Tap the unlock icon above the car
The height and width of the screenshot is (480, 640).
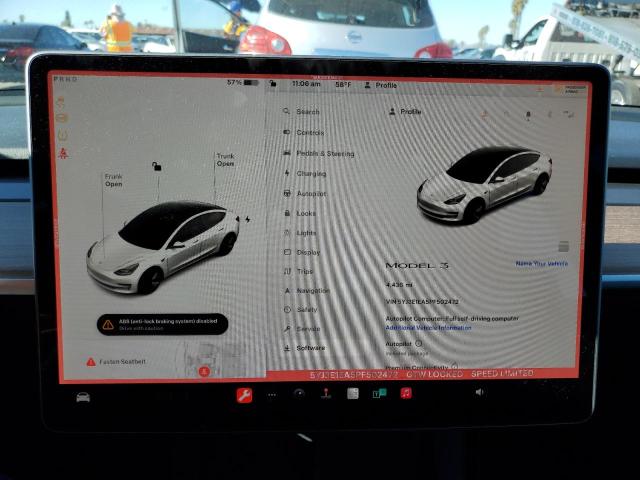pos(157,166)
